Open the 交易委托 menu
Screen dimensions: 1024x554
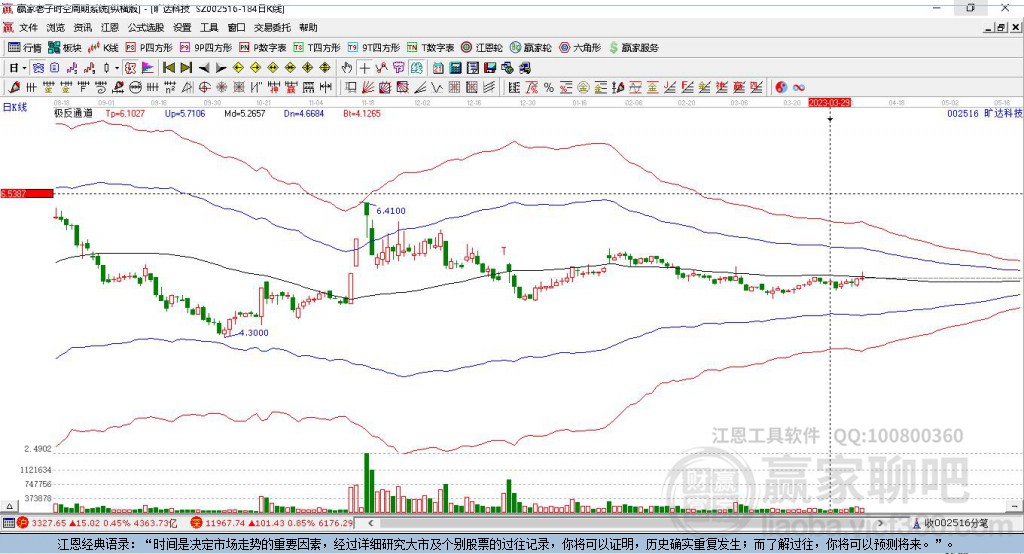(272, 27)
